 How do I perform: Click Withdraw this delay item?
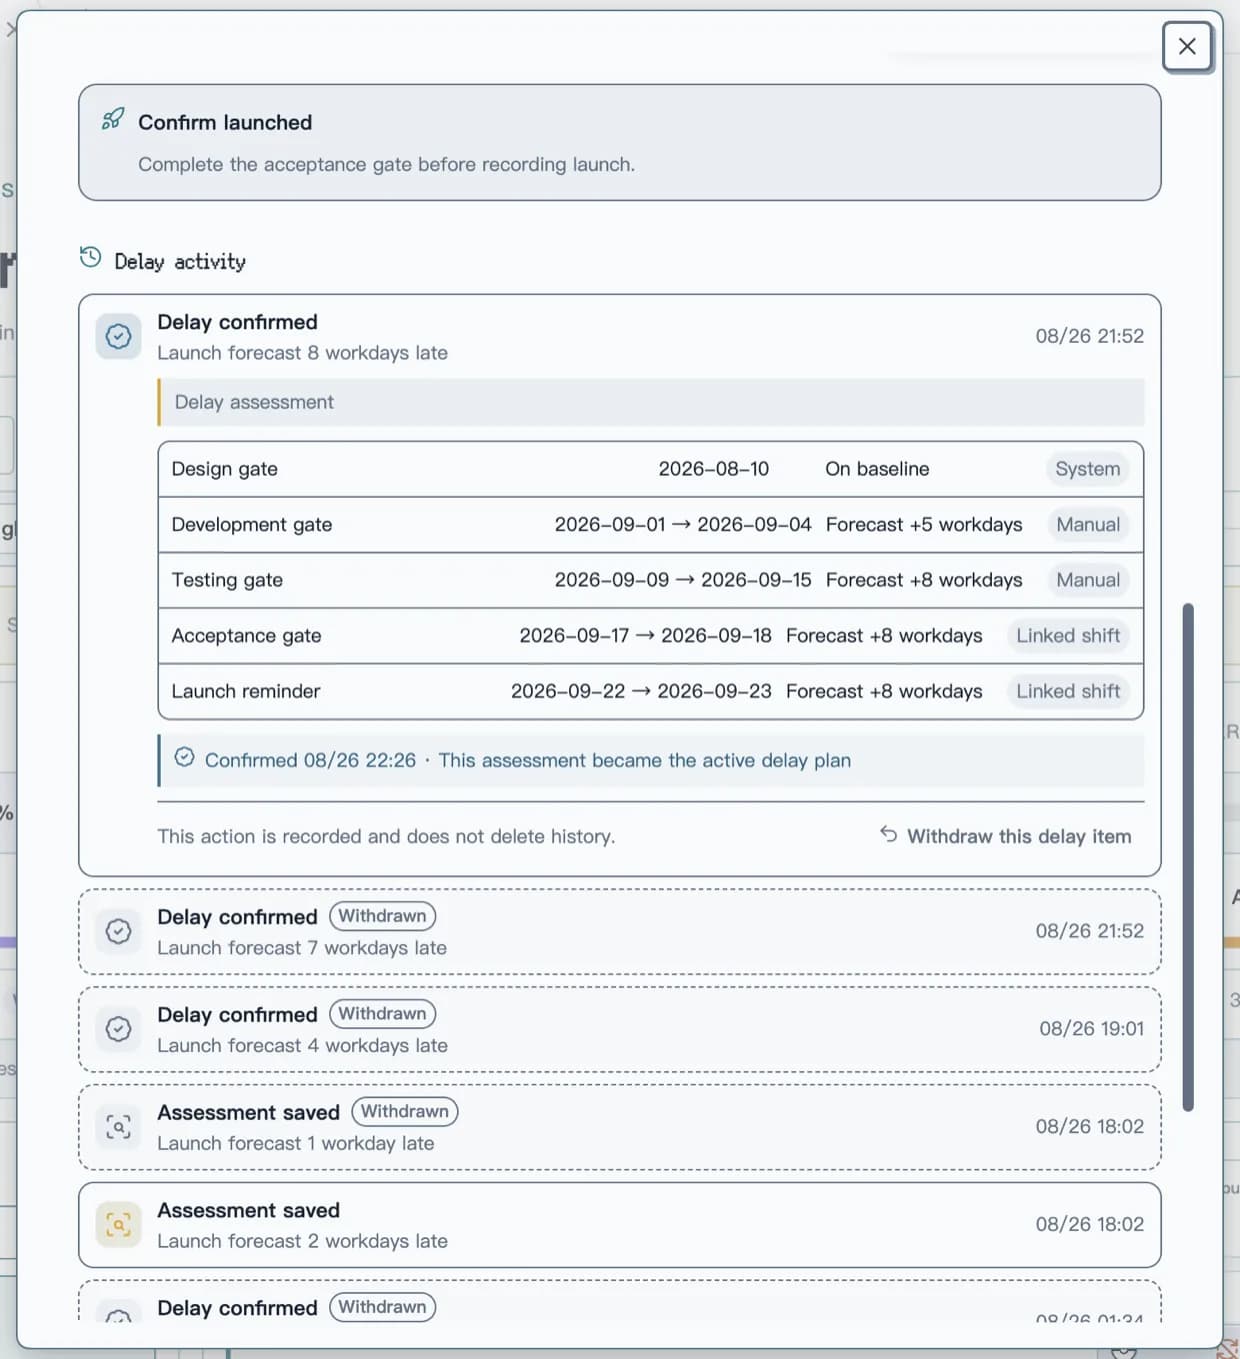pos(1006,836)
